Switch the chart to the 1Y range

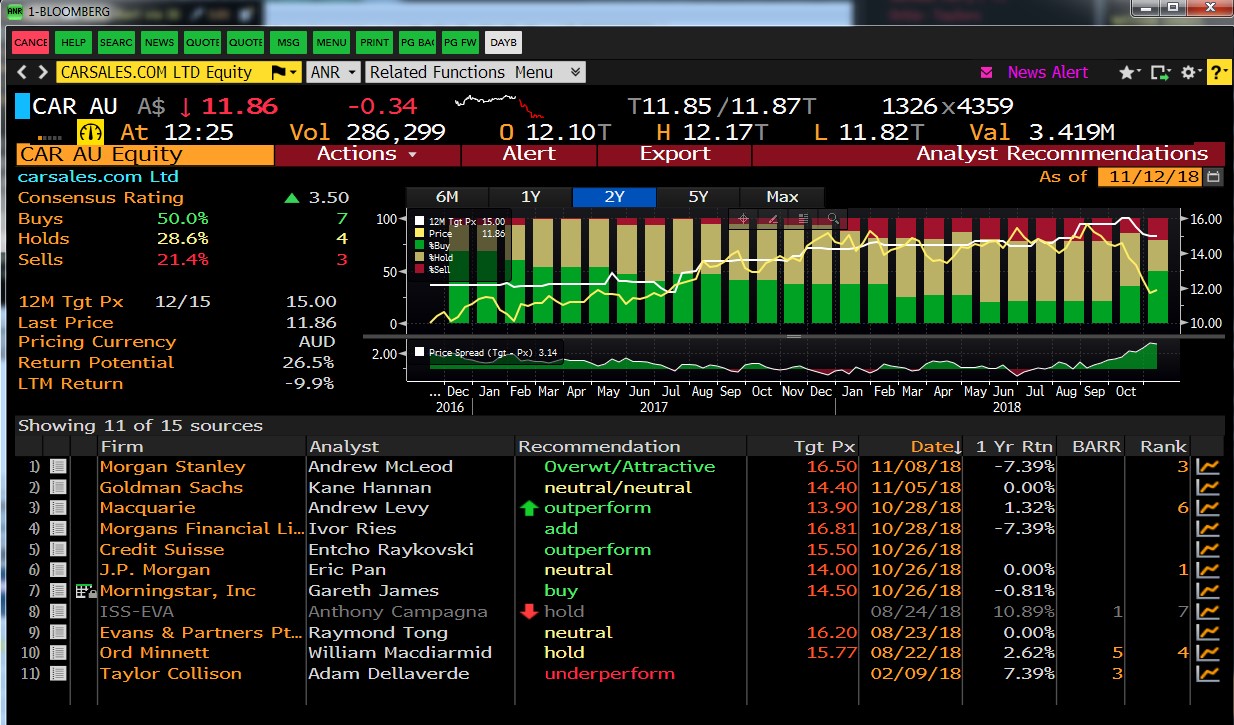(x=530, y=197)
